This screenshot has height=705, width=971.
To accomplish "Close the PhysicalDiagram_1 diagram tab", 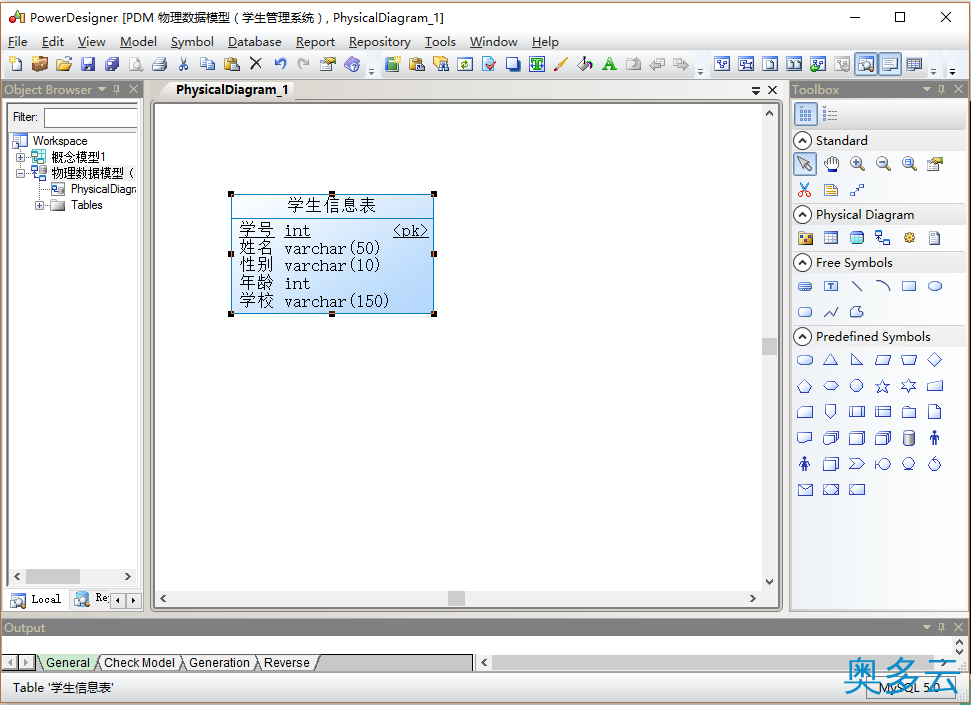I will click(772, 90).
